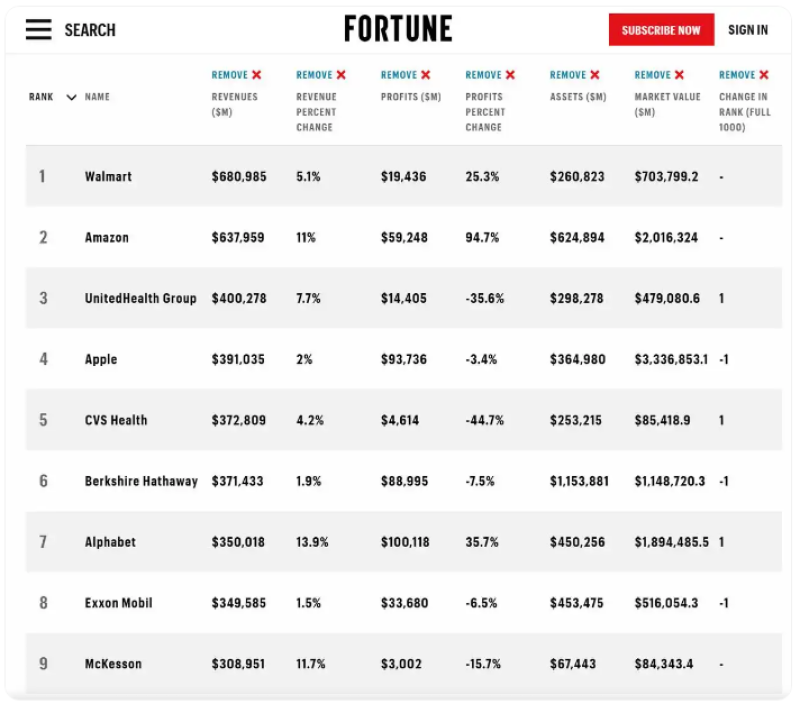The image size is (800, 704).
Task: Remove the Profits ($M) column via X icon
Action: click(x=426, y=75)
